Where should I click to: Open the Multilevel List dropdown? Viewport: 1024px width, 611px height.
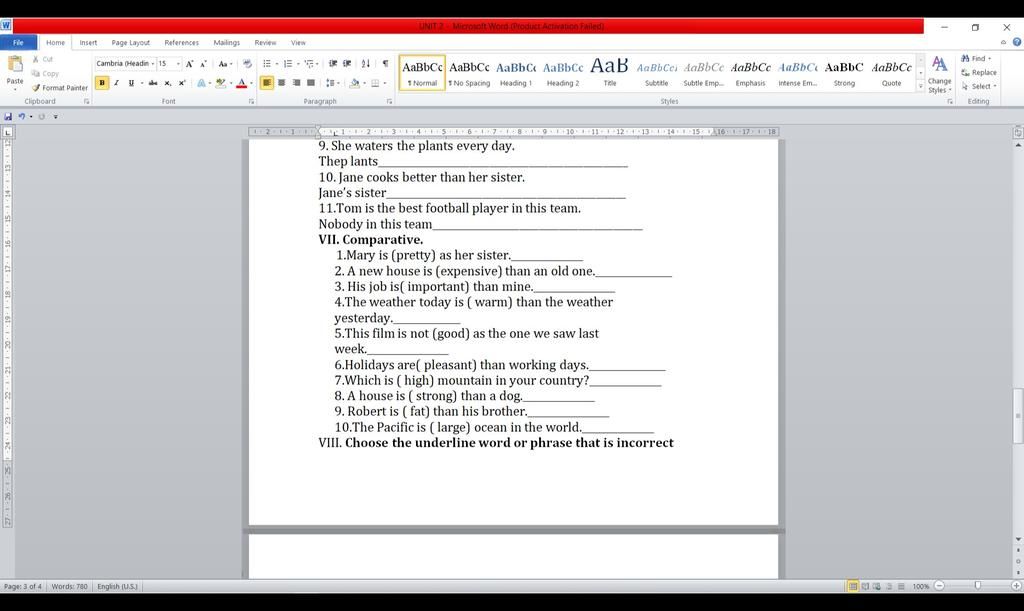coord(319,64)
